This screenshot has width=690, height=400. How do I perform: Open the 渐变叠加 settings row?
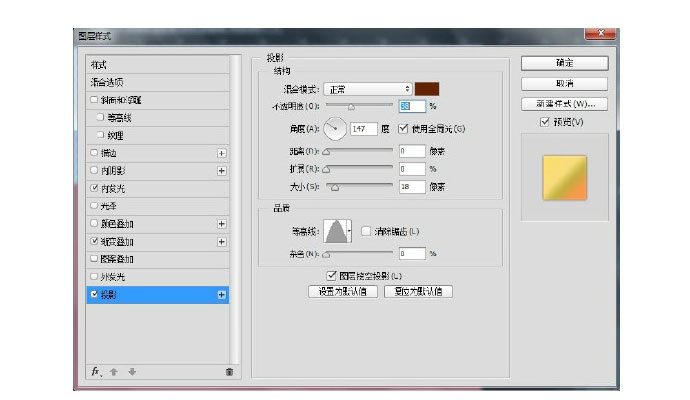tap(158, 242)
